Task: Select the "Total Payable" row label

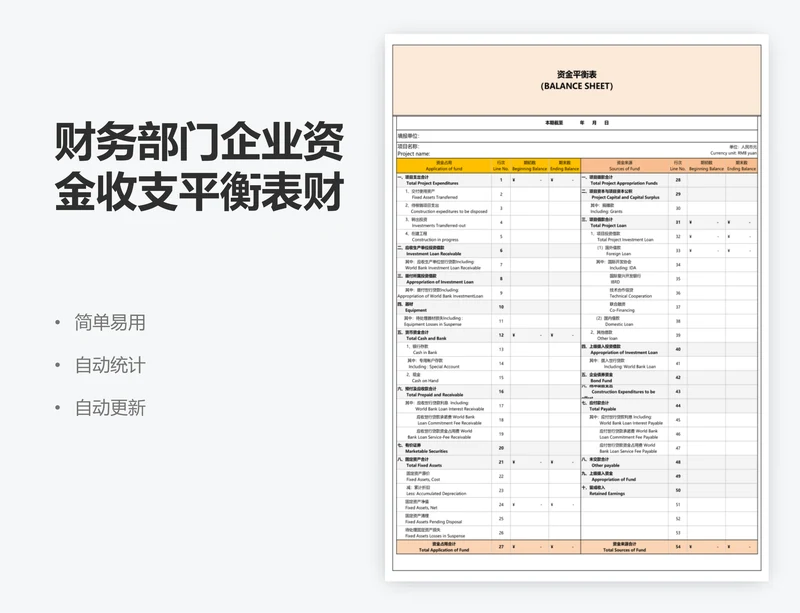Action: [x=603, y=409]
